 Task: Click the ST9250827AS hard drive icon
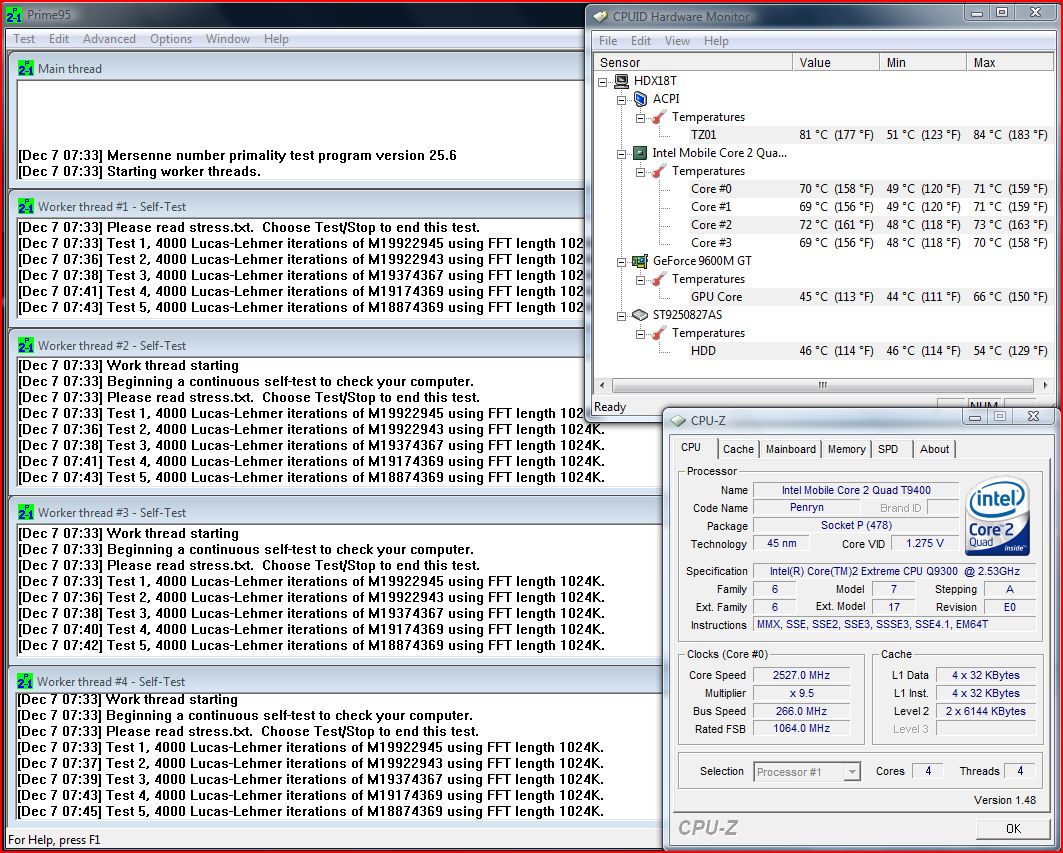coord(640,315)
